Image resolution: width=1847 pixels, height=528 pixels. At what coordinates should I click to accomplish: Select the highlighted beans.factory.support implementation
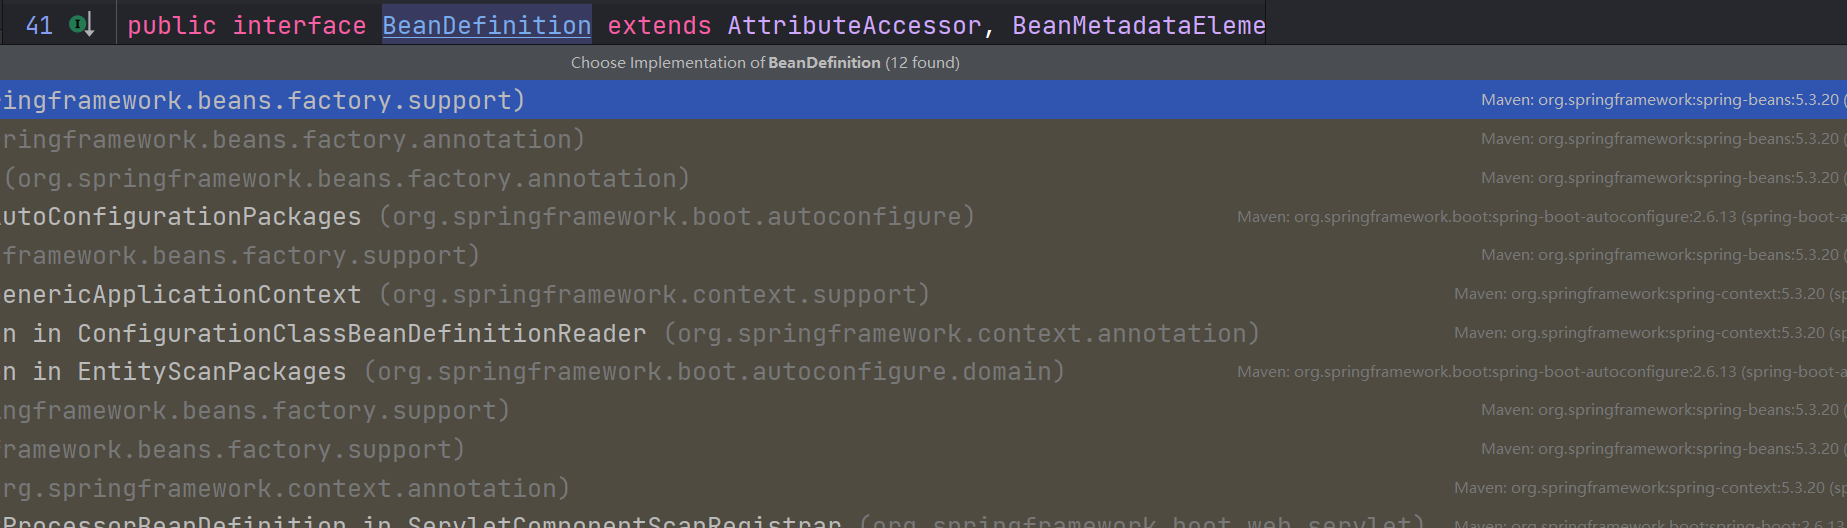coord(262,100)
